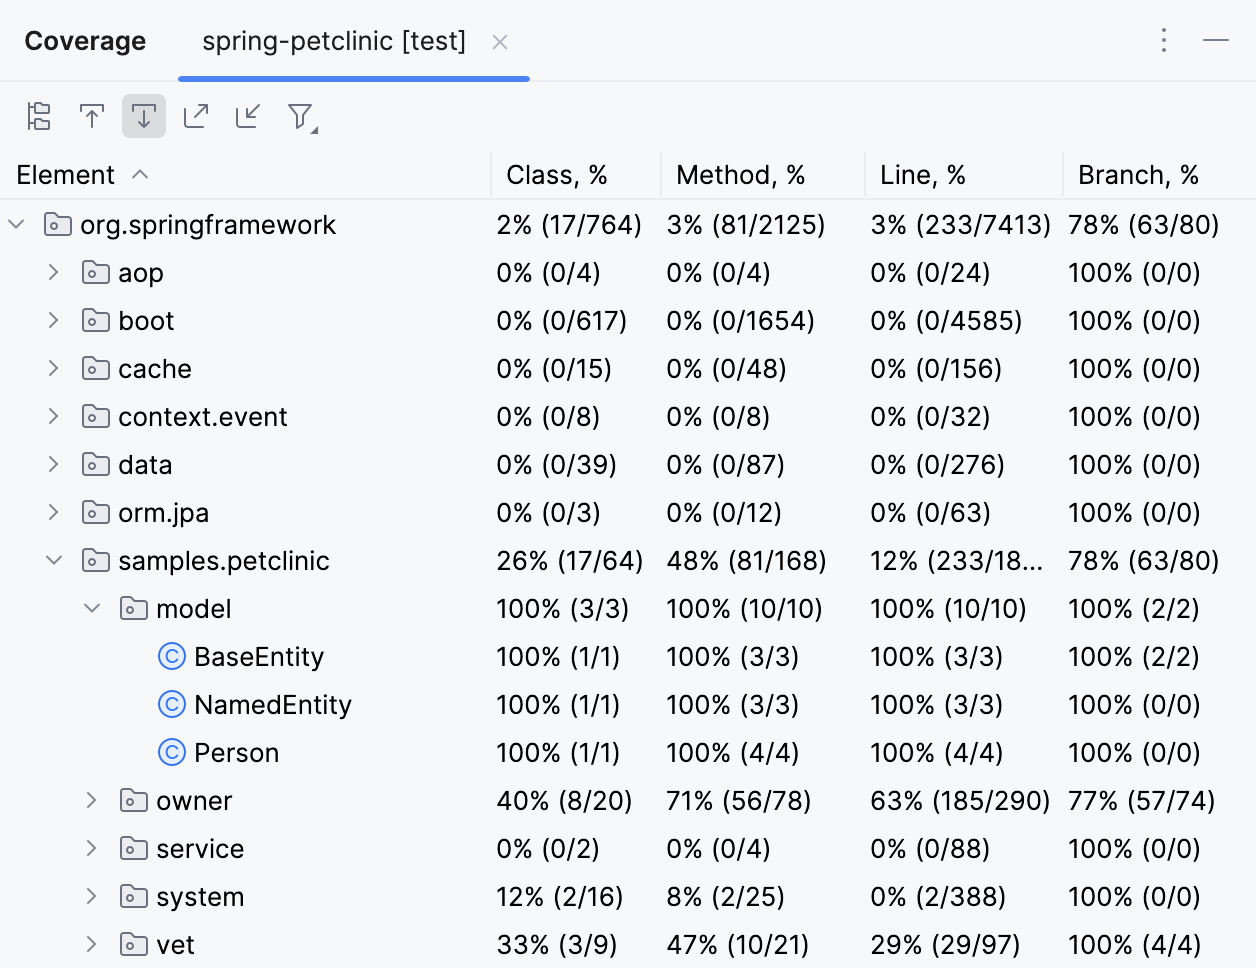Generate coverage report via export arrow icon
This screenshot has width=1256, height=968.
(196, 116)
